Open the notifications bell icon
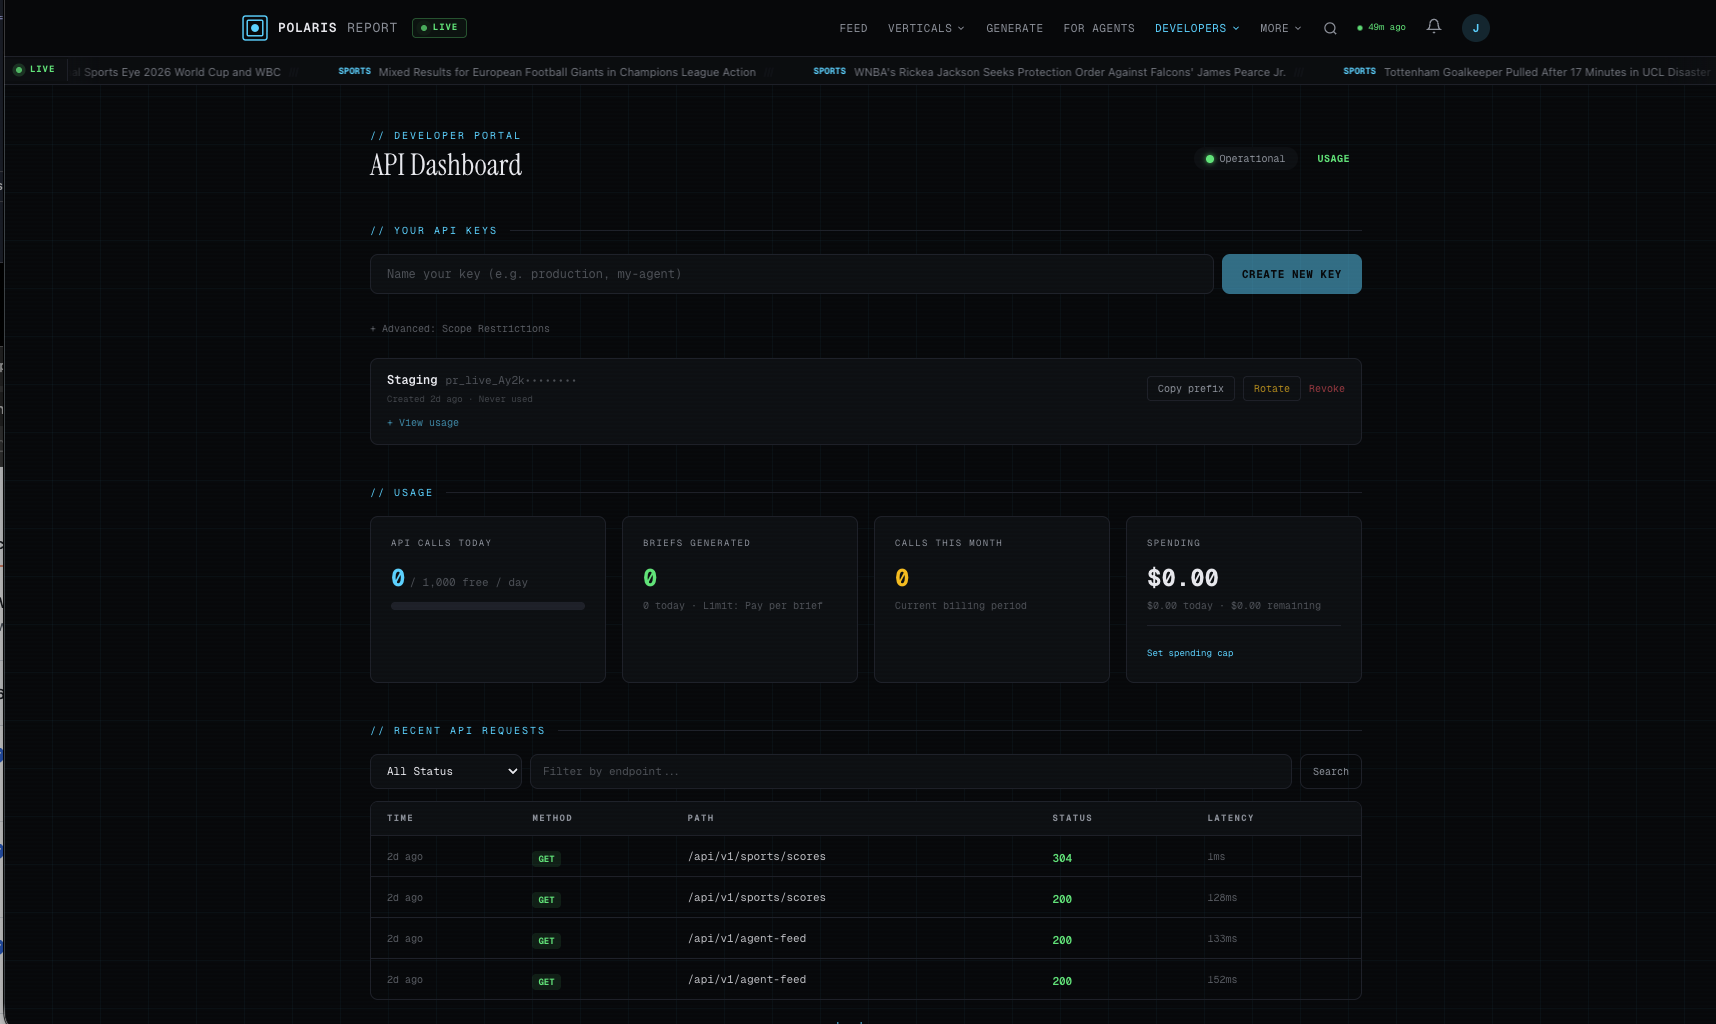This screenshot has height=1024, width=1716. (x=1434, y=27)
